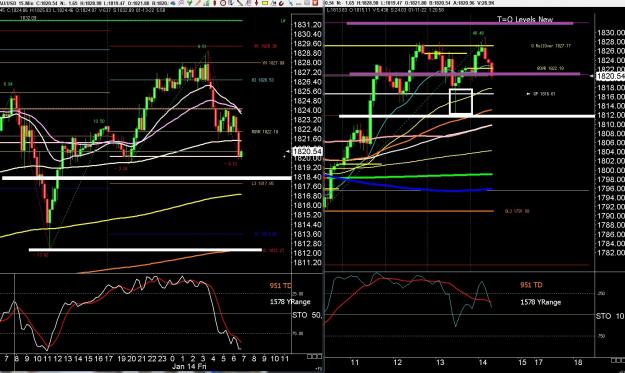
Task: Select the 1820.54 price marker on right chart axis
Action: coord(610,76)
